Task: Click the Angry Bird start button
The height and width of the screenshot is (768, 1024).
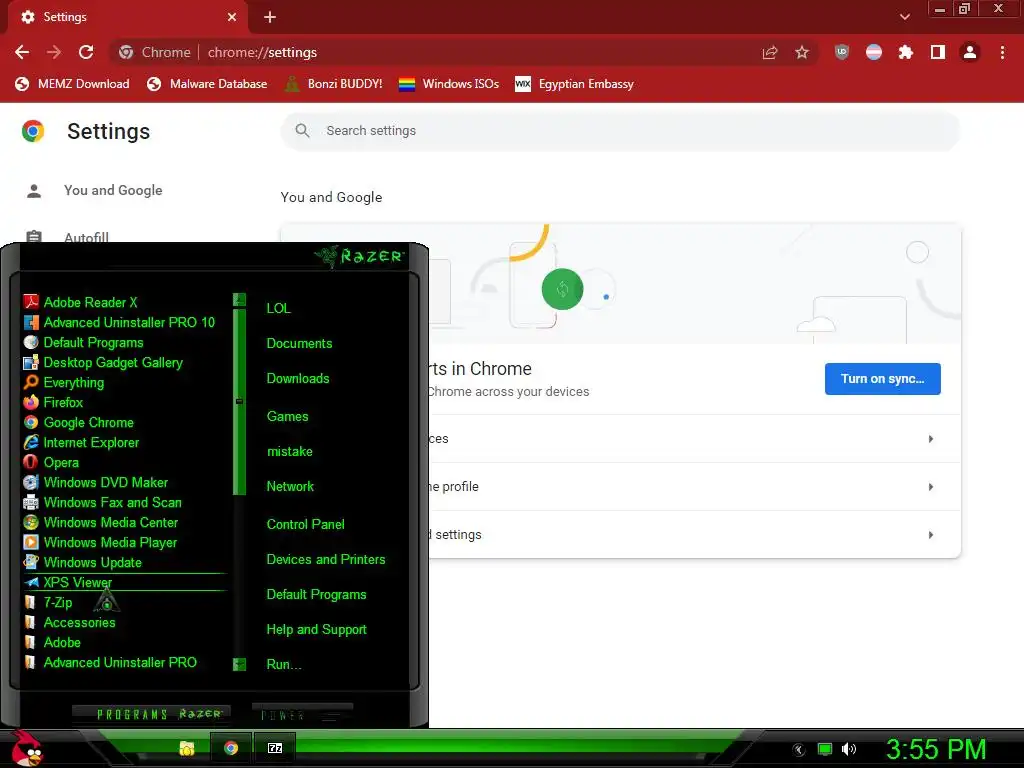Action: click(27, 748)
